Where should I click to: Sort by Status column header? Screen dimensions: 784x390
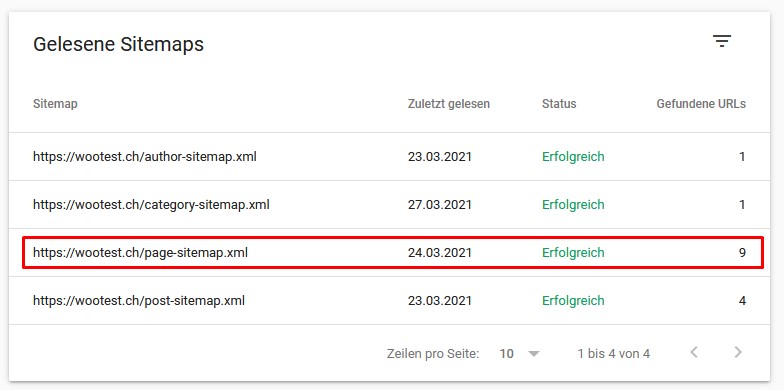pyautogui.click(x=559, y=104)
